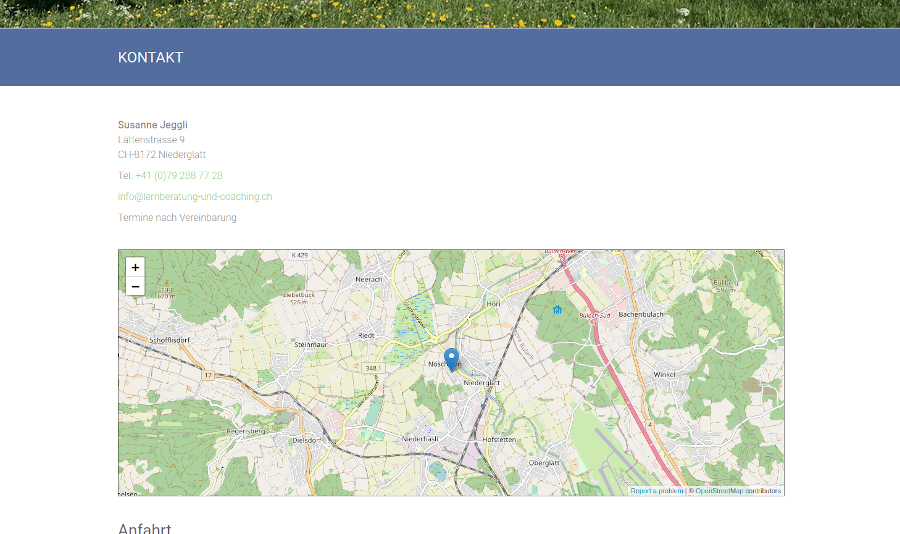This screenshot has width=900, height=534.
Task: Click the Steinmaur label on the map
Action: [x=311, y=345]
